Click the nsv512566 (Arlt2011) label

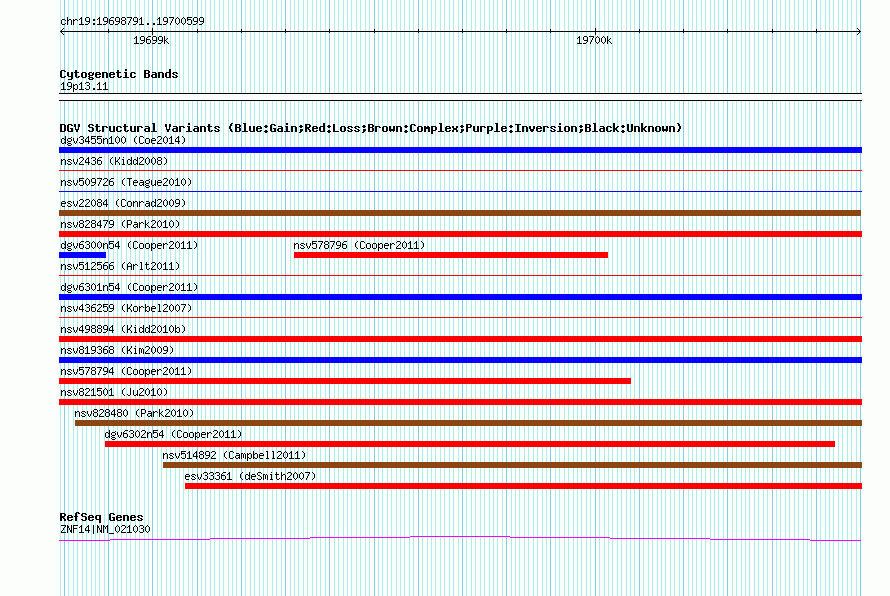120,266
